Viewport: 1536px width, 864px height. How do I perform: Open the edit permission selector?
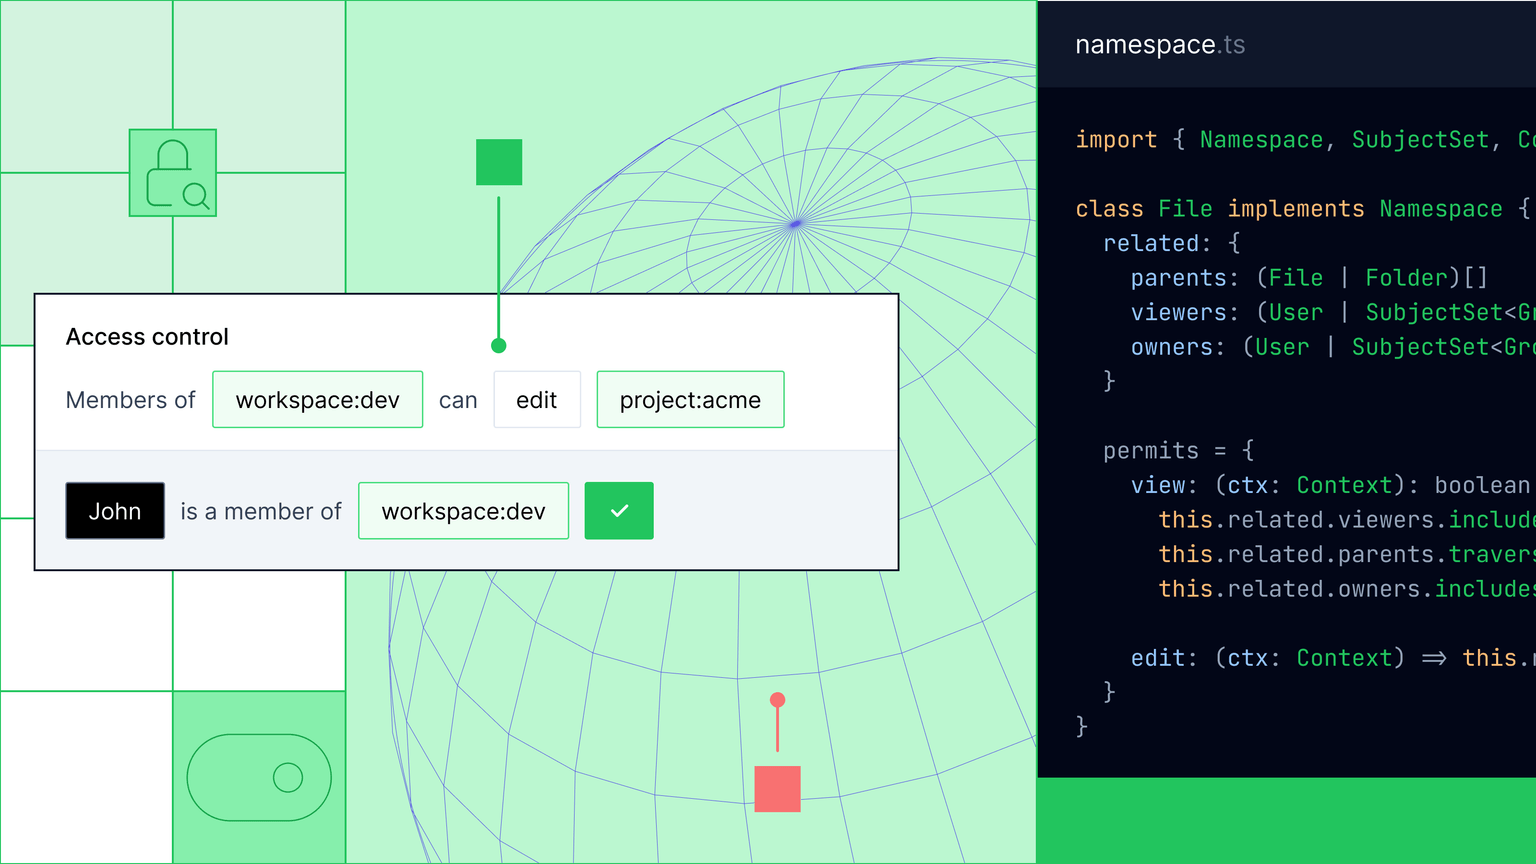[537, 400]
